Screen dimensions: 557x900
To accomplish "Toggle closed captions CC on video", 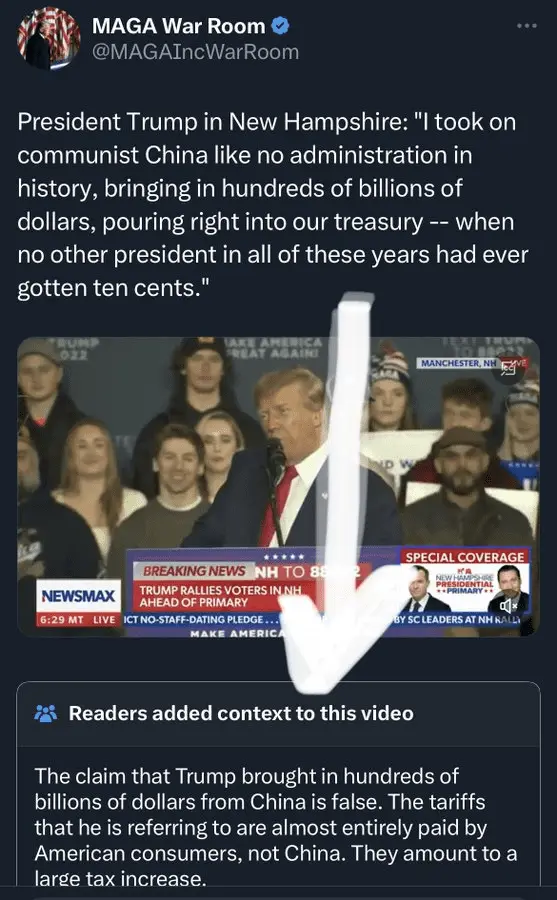I will point(509,370).
